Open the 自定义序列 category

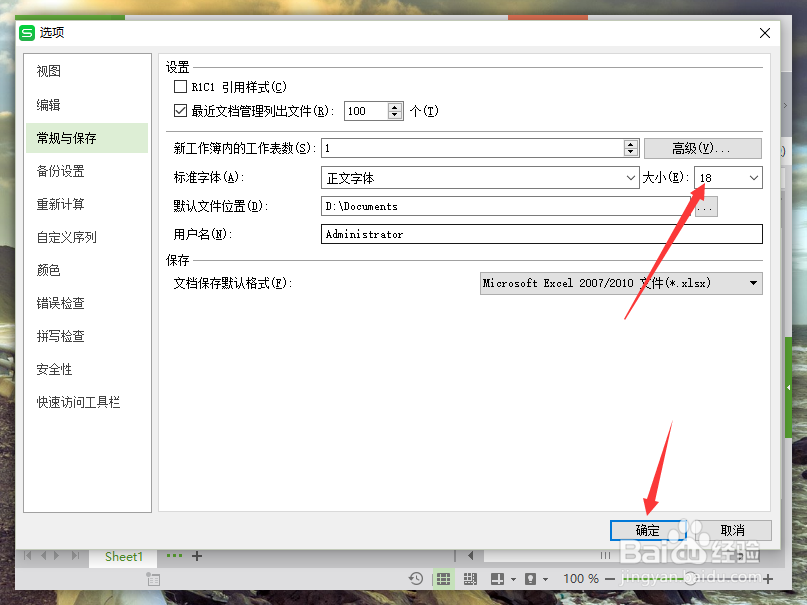[x=66, y=237]
